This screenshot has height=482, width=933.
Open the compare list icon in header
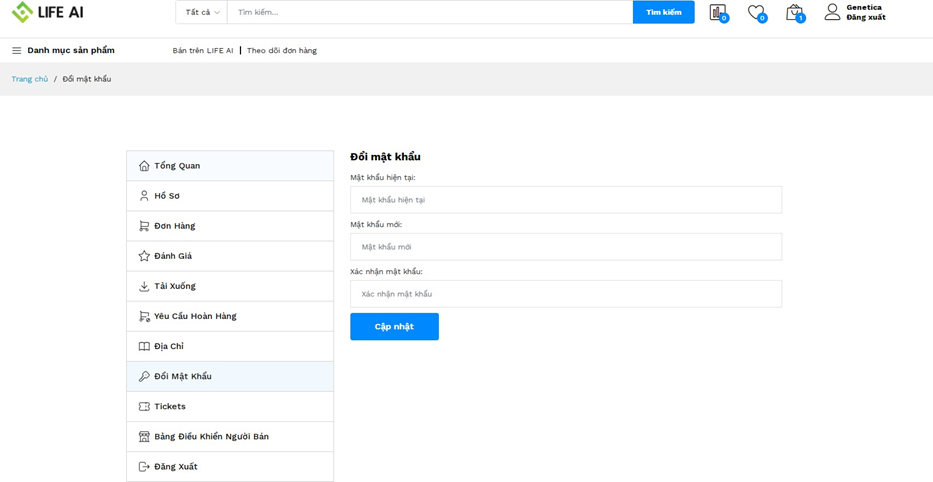[717, 12]
